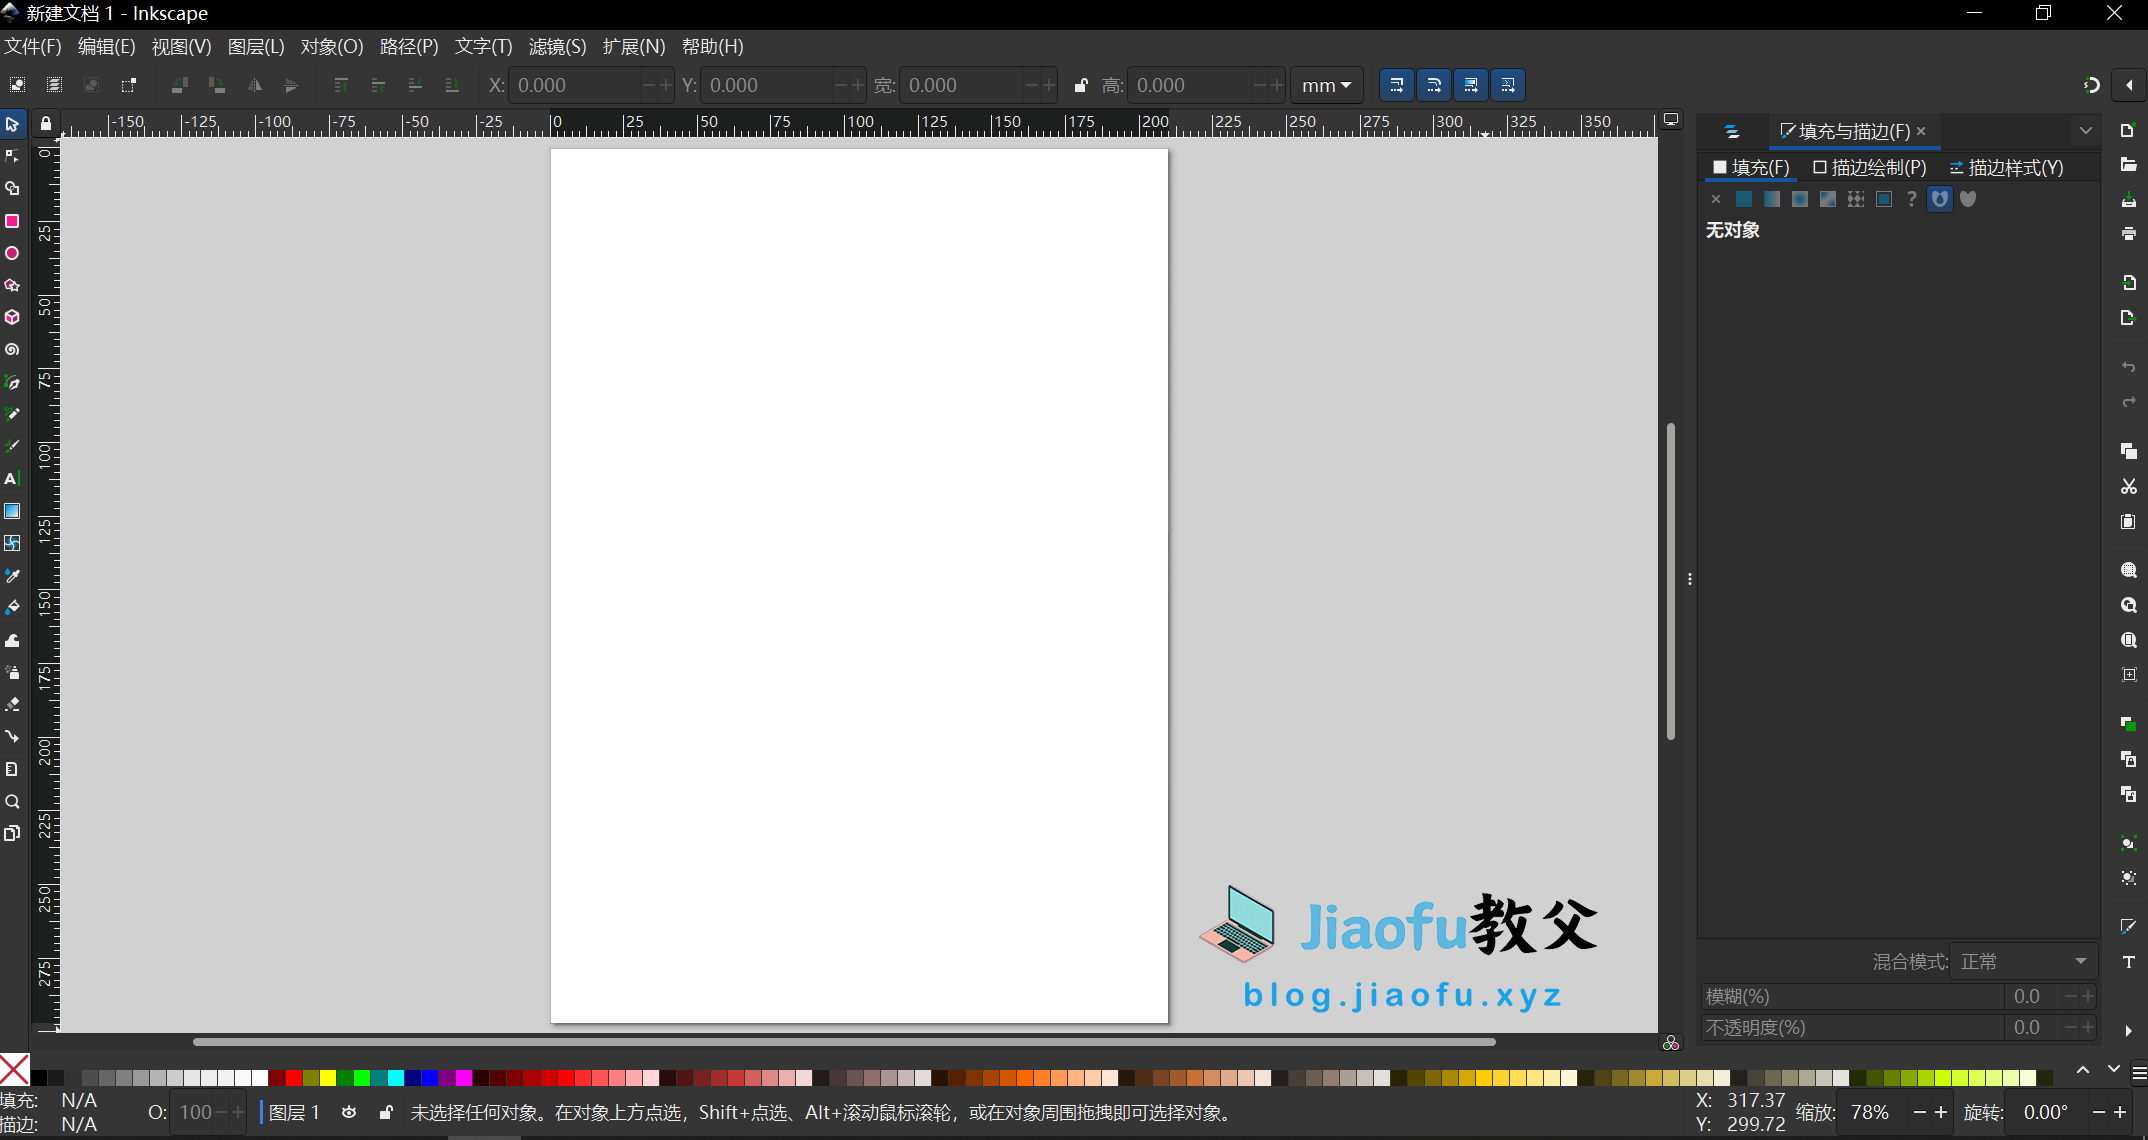Screen dimensions: 2148x1140
Task: Select the Paint bucket tool
Action: 12,608
